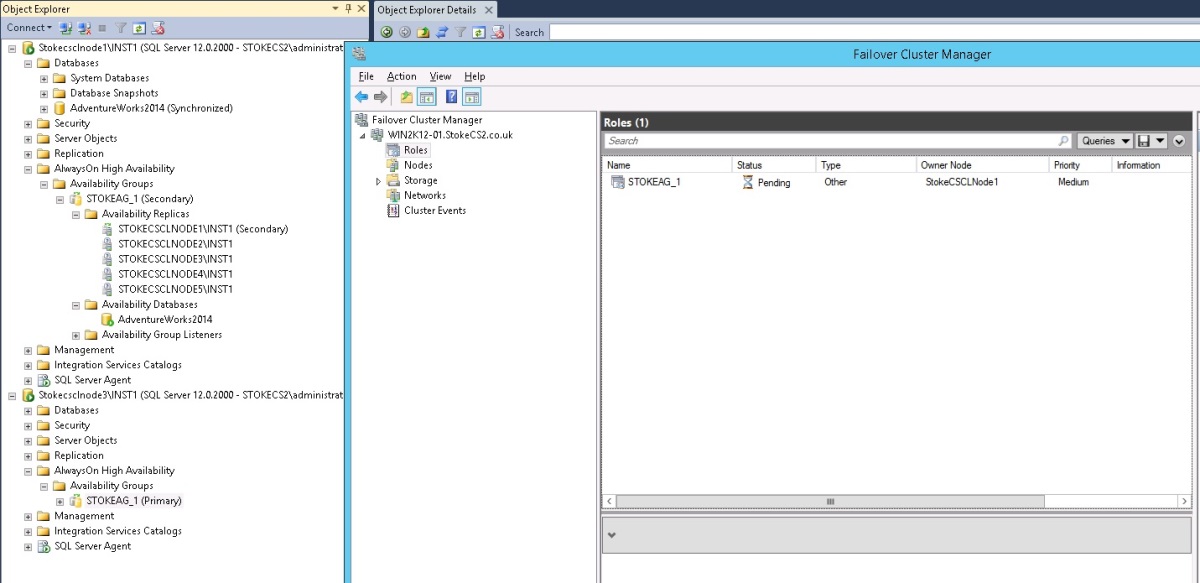Click Refresh icon in Object Explorer toolbar
Image resolution: width=1200 pixels, height=583 pixels.
[x=139, y=28]
